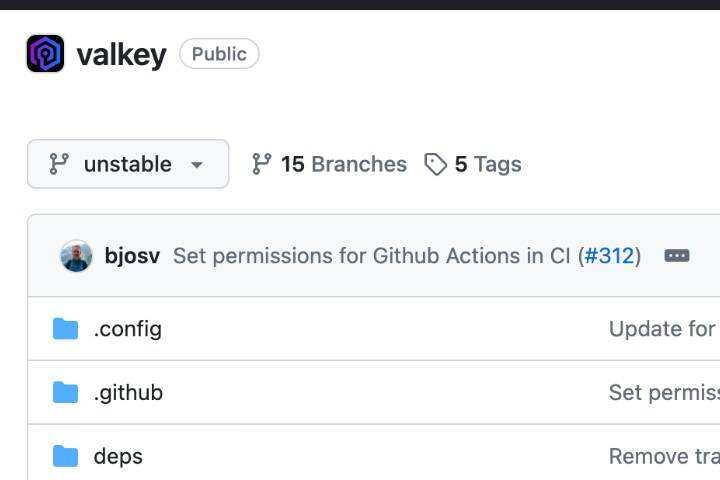Click the deps folder icon
720x480 pixels.
click(x=66, y=457)
